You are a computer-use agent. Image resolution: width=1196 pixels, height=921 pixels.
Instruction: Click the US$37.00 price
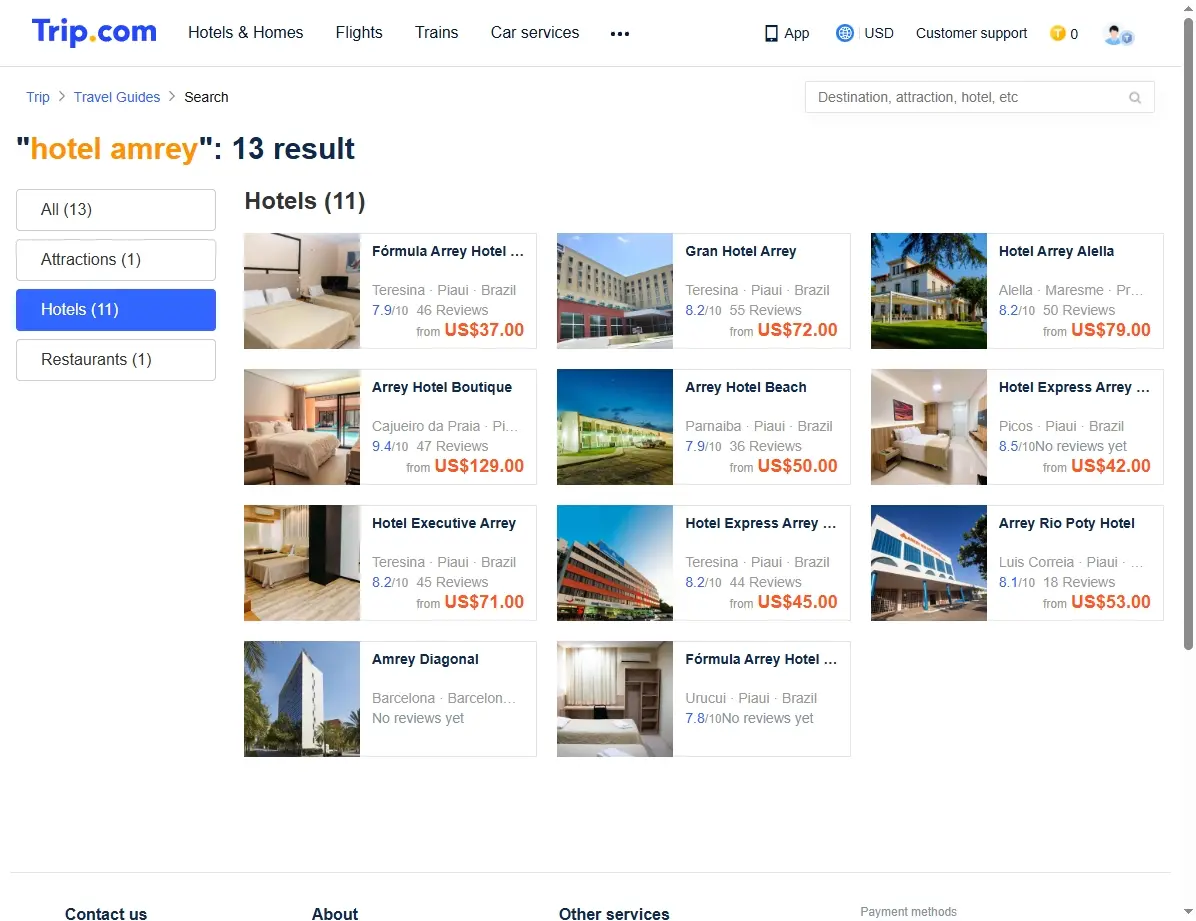pos(484,330)
